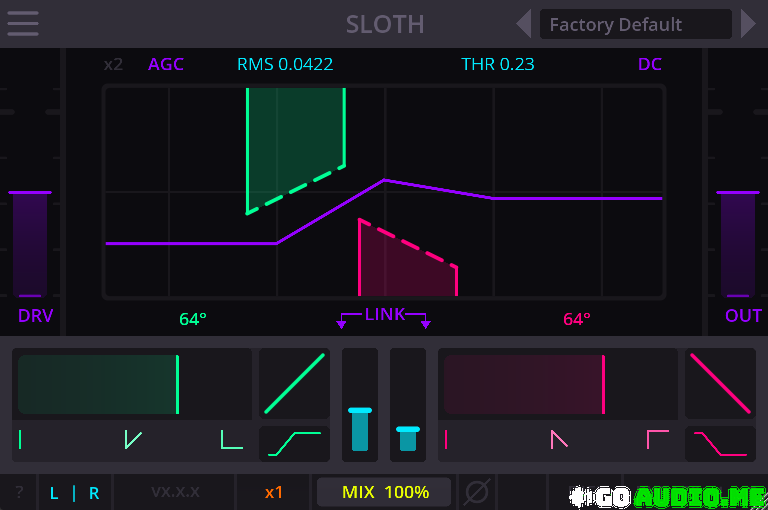Click the x1 oversampling selector

click(274, 492)
